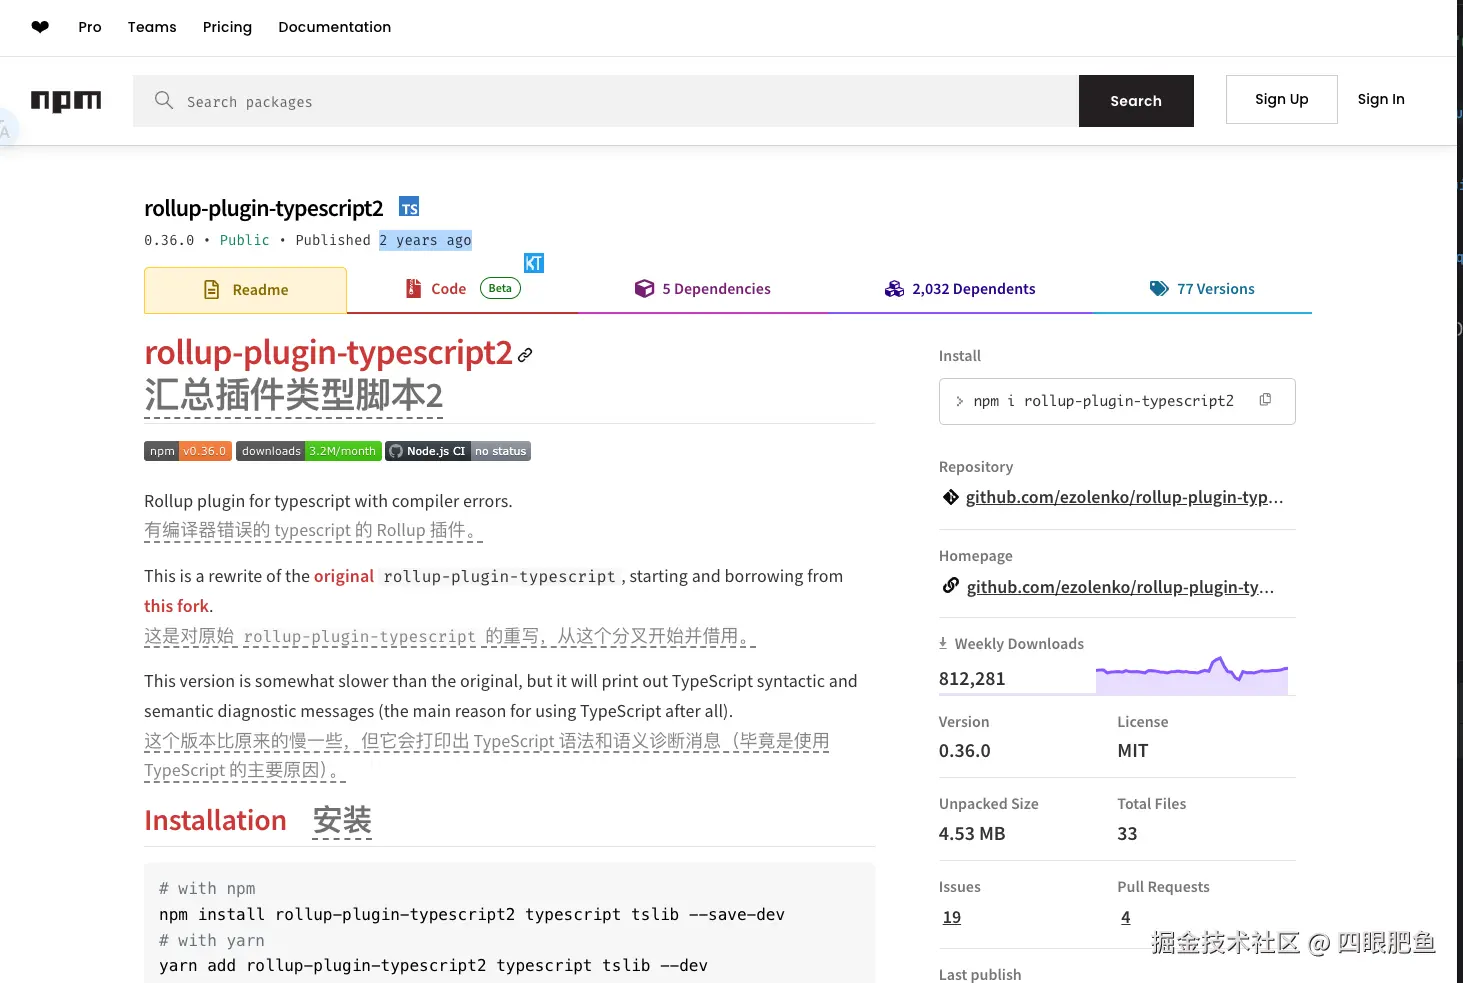The height and width of the screenshot is (983, 1463).
Task: Switch to the 5 Dependencies tab
Action: click(x=703, y=289)
